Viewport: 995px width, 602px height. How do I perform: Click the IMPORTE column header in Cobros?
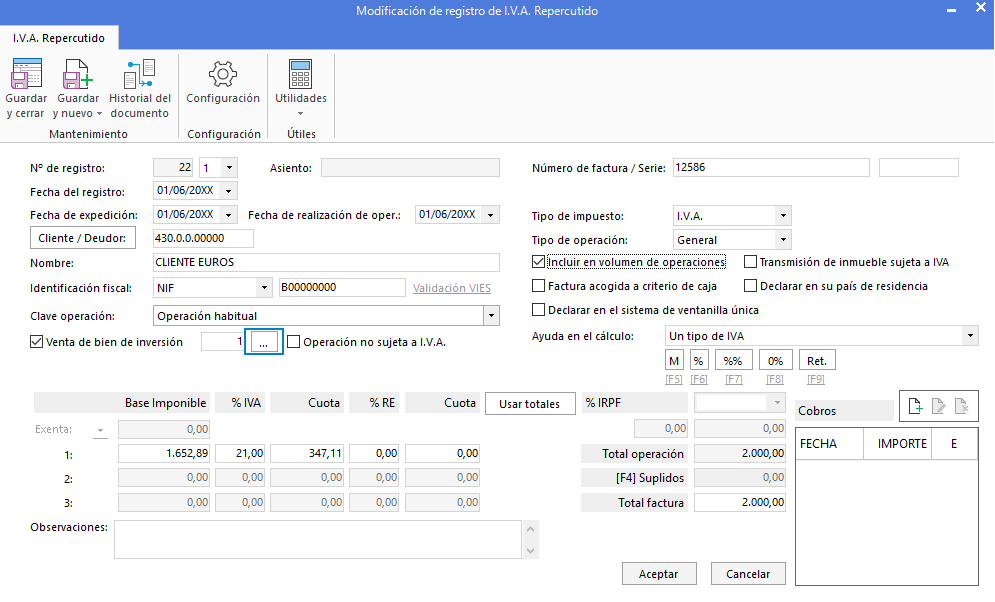(x=897, y=443)
